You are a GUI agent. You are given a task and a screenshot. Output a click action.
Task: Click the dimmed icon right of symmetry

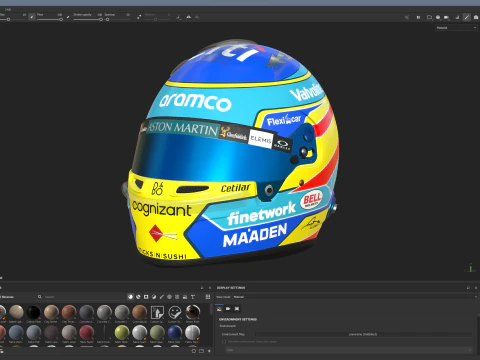pos(197,17)
